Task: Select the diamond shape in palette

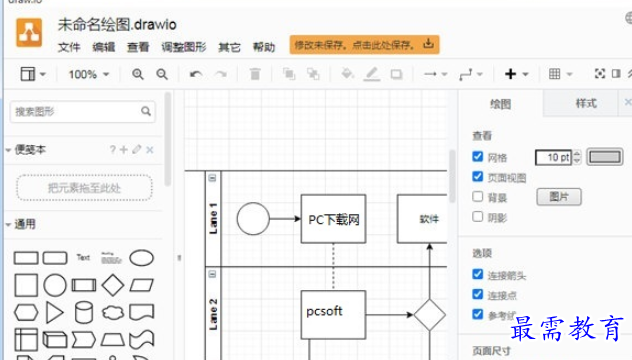Action: tap(113, 285)
